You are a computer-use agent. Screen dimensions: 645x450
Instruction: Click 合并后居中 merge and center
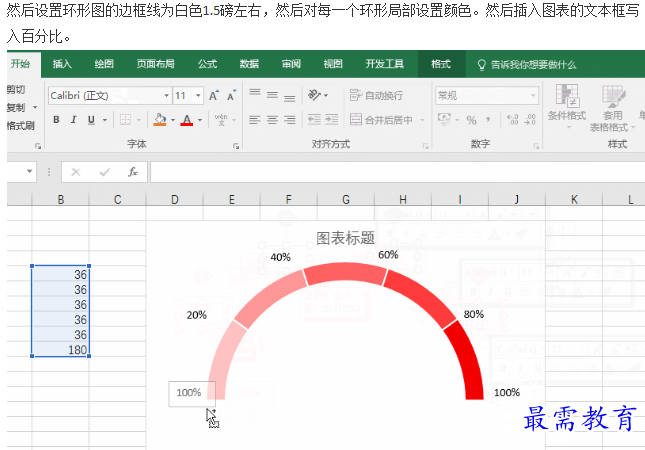coord(381,120)
